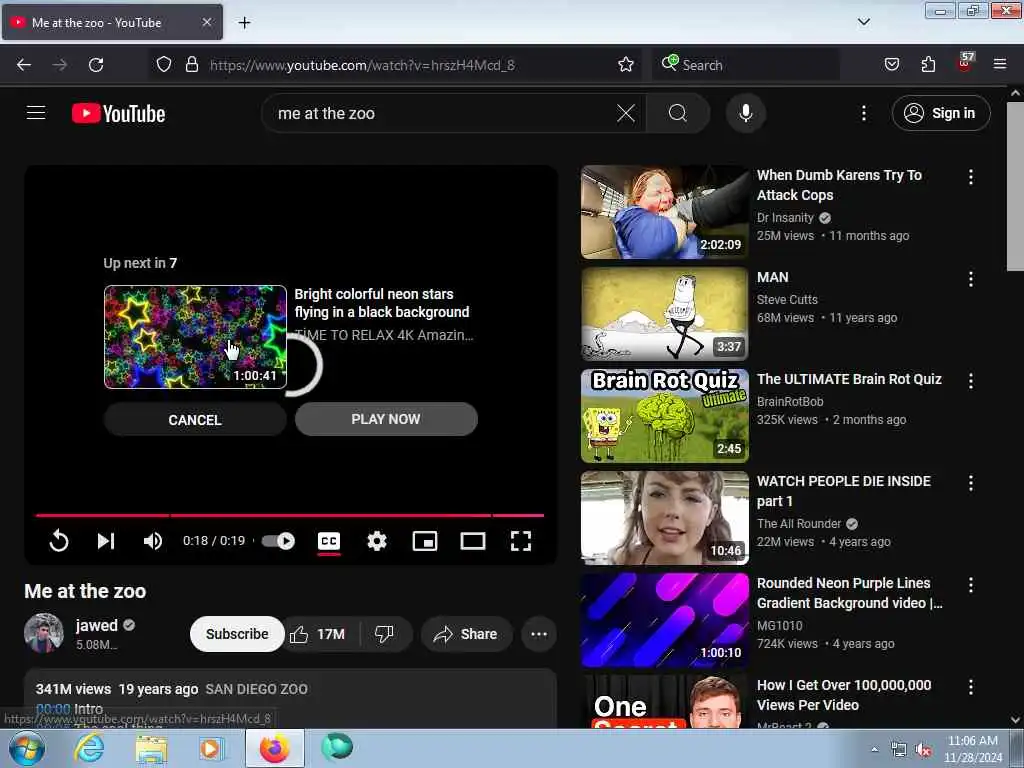Open the jawed channel avatar
Image resolution: width=1024 pixels, height=768 pixels.
coord(44,633)
